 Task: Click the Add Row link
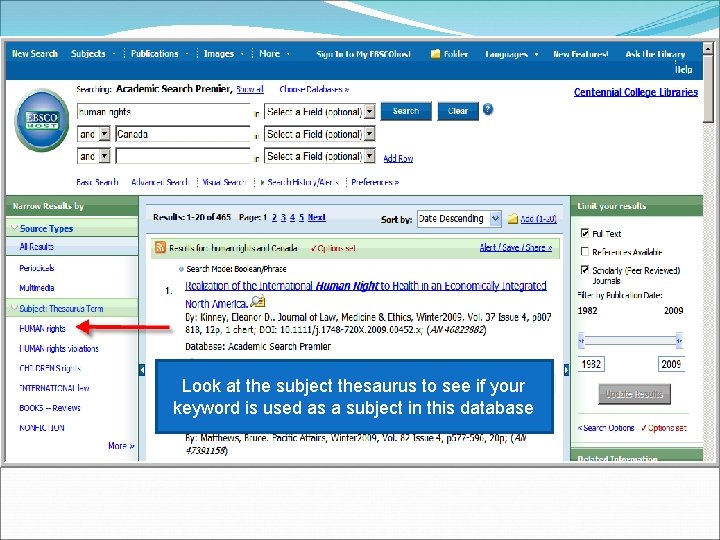398,158
